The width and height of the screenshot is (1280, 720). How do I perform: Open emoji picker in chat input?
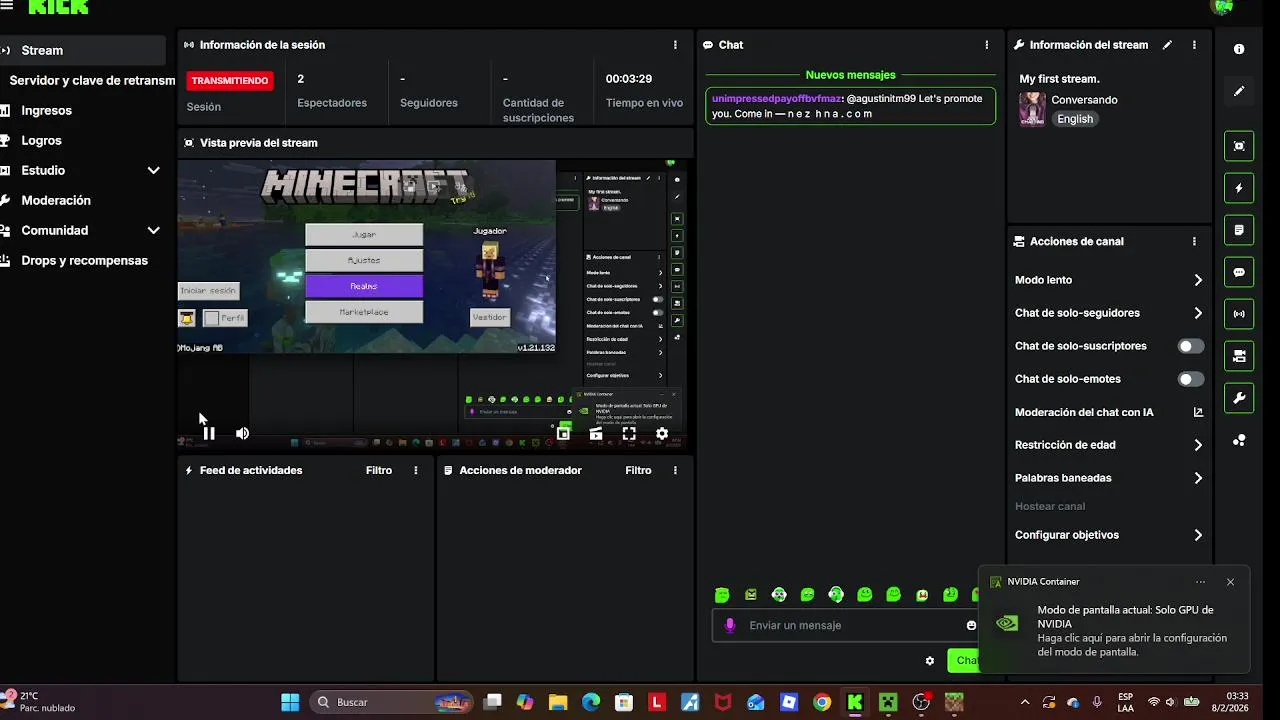click(971, 625)
